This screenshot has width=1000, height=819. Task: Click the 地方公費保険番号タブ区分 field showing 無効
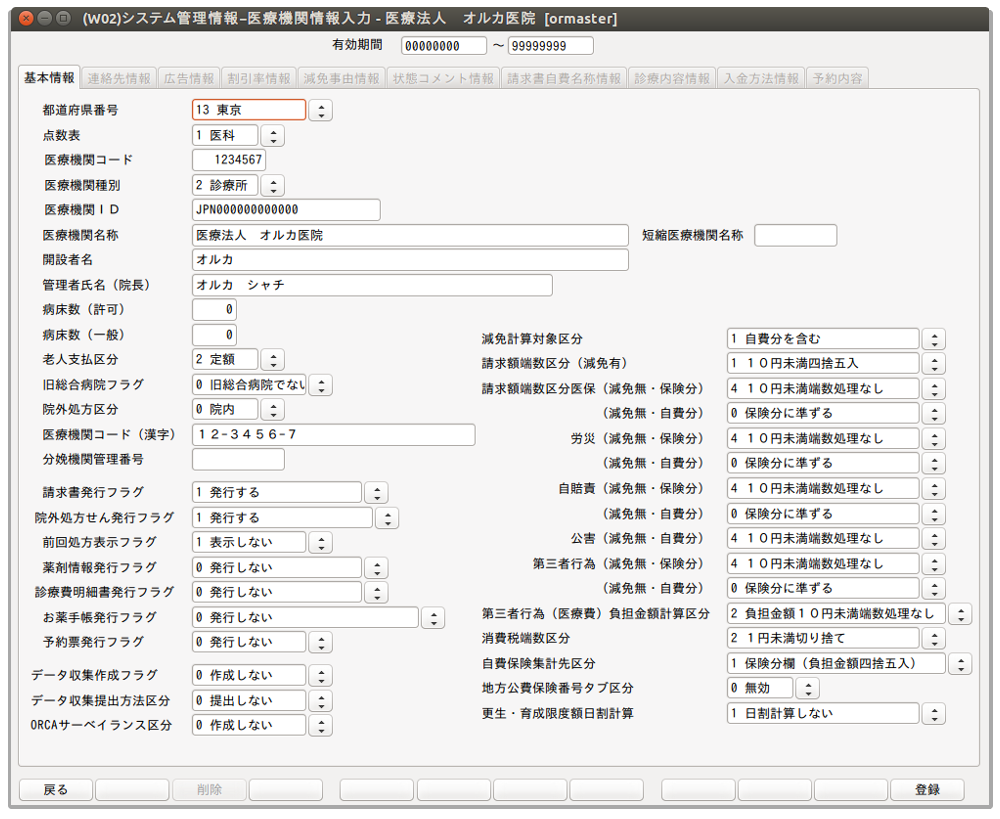click(760, 688)
